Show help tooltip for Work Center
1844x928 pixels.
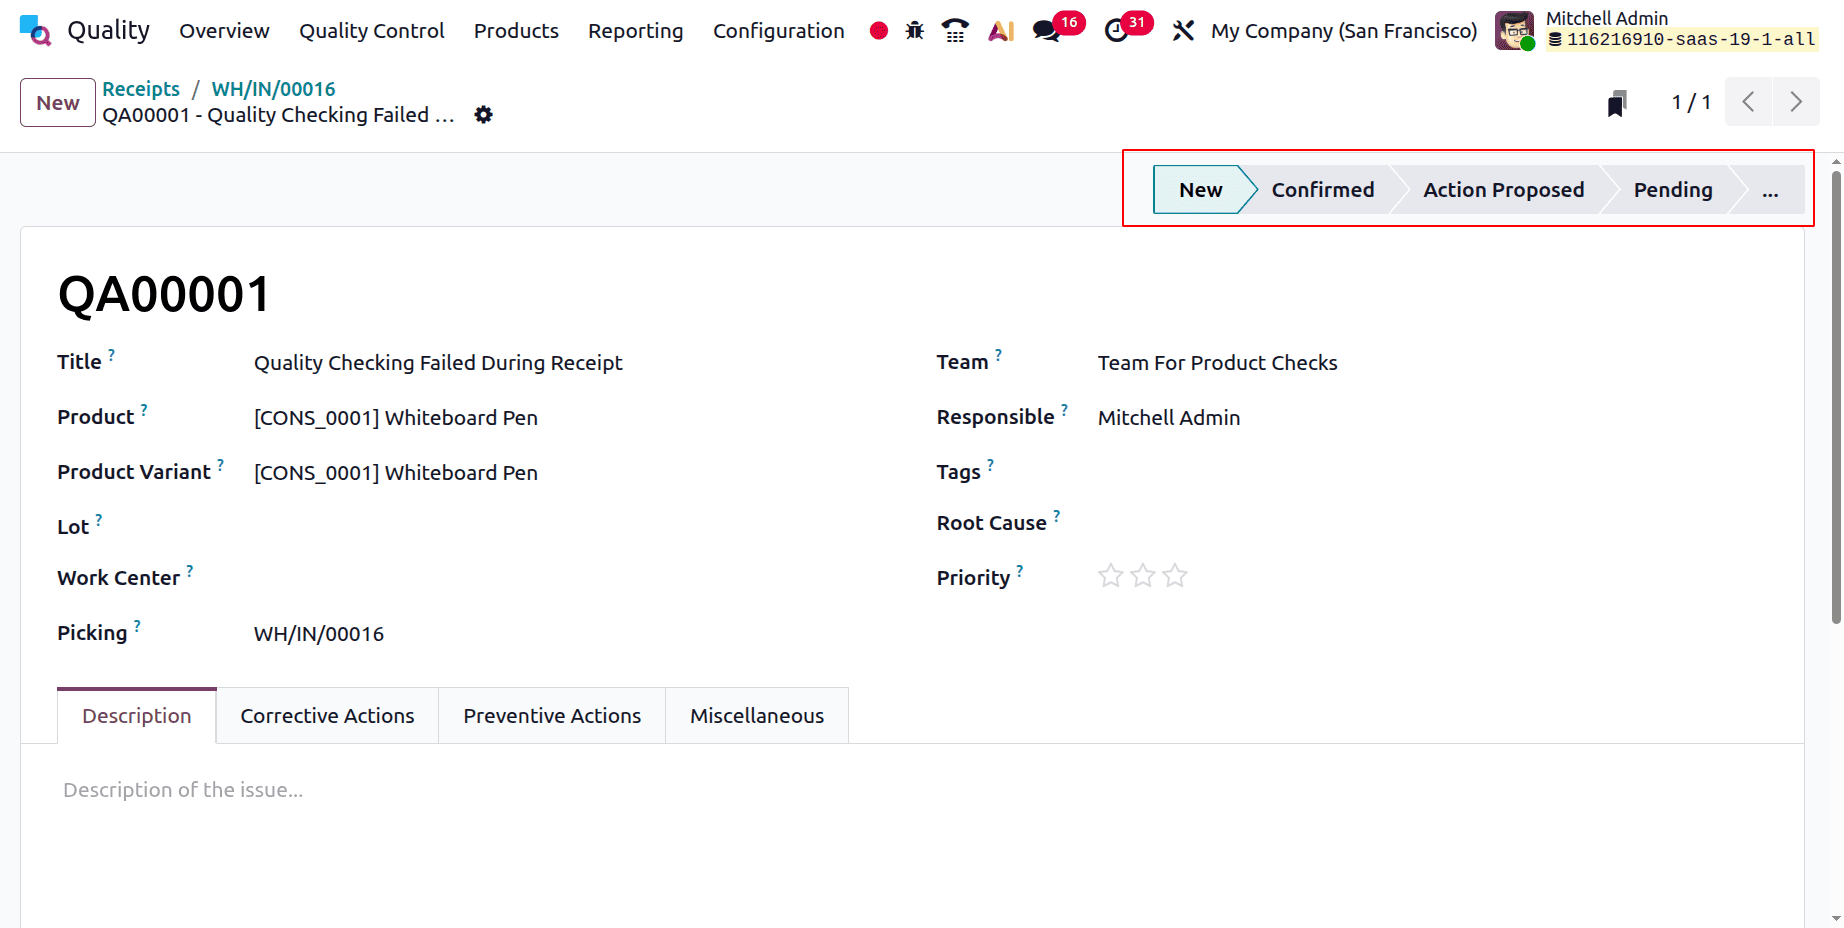click(x=189, y=570)
